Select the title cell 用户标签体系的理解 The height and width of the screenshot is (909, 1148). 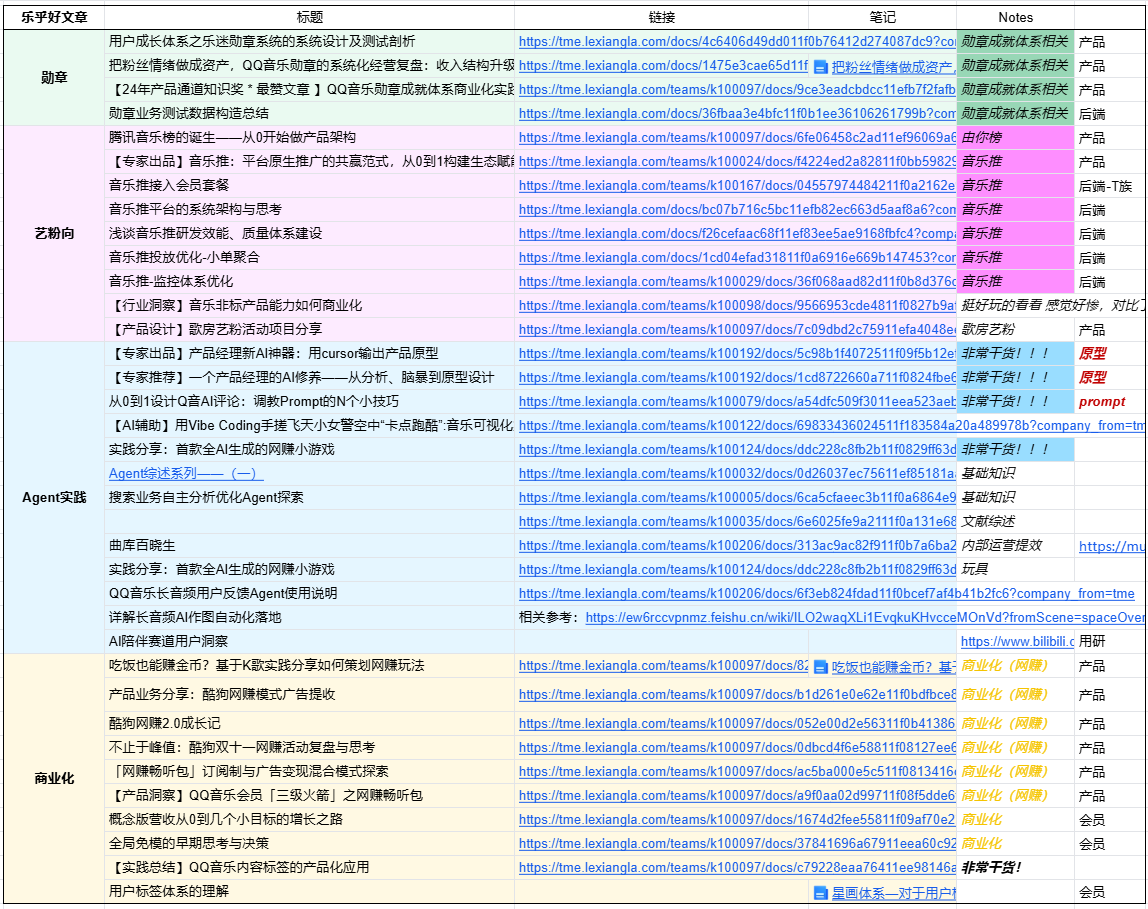click(x=310, y=891)
